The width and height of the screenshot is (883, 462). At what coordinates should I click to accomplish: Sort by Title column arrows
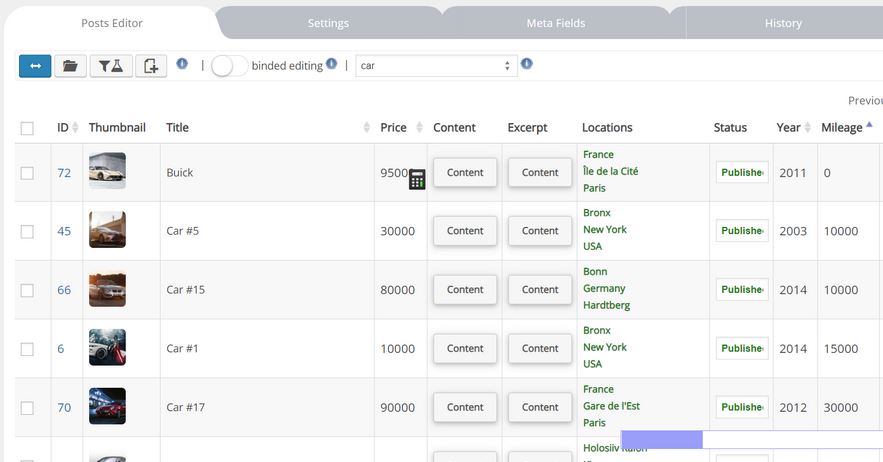(367, 127)
